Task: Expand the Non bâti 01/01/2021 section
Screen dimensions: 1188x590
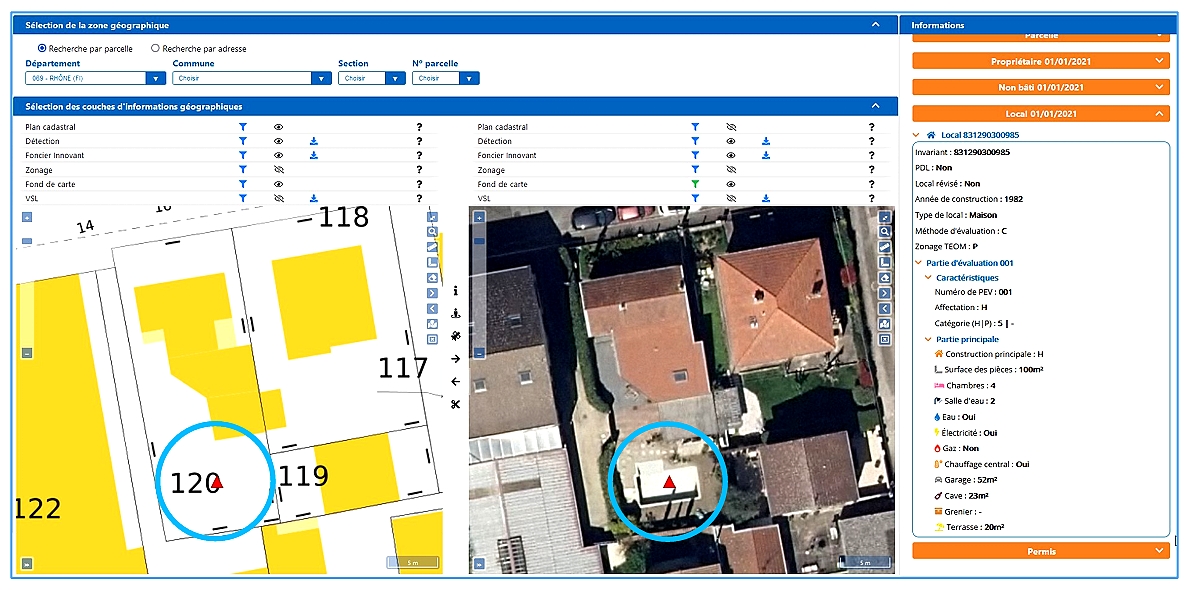Action: tap(1041, 88)
